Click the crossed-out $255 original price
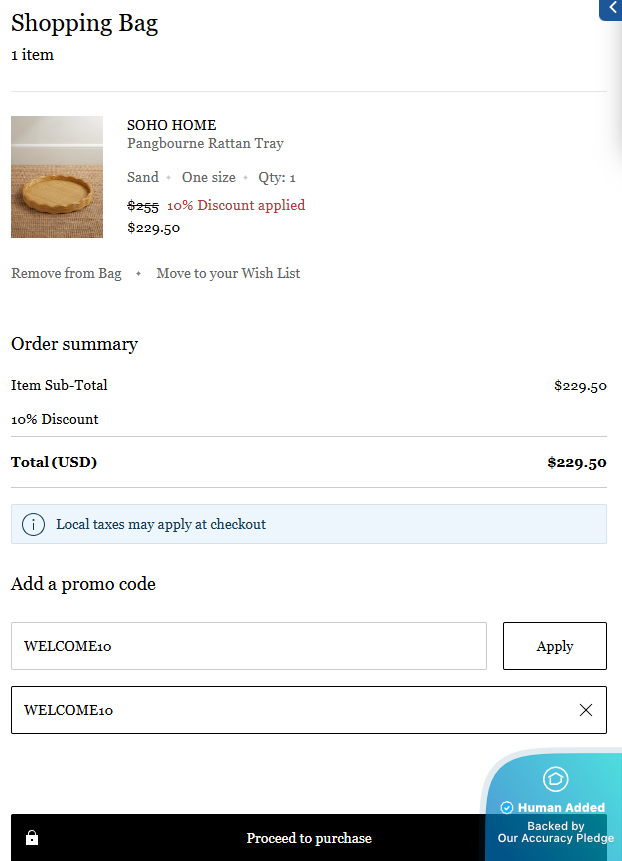 click(143, 205)
